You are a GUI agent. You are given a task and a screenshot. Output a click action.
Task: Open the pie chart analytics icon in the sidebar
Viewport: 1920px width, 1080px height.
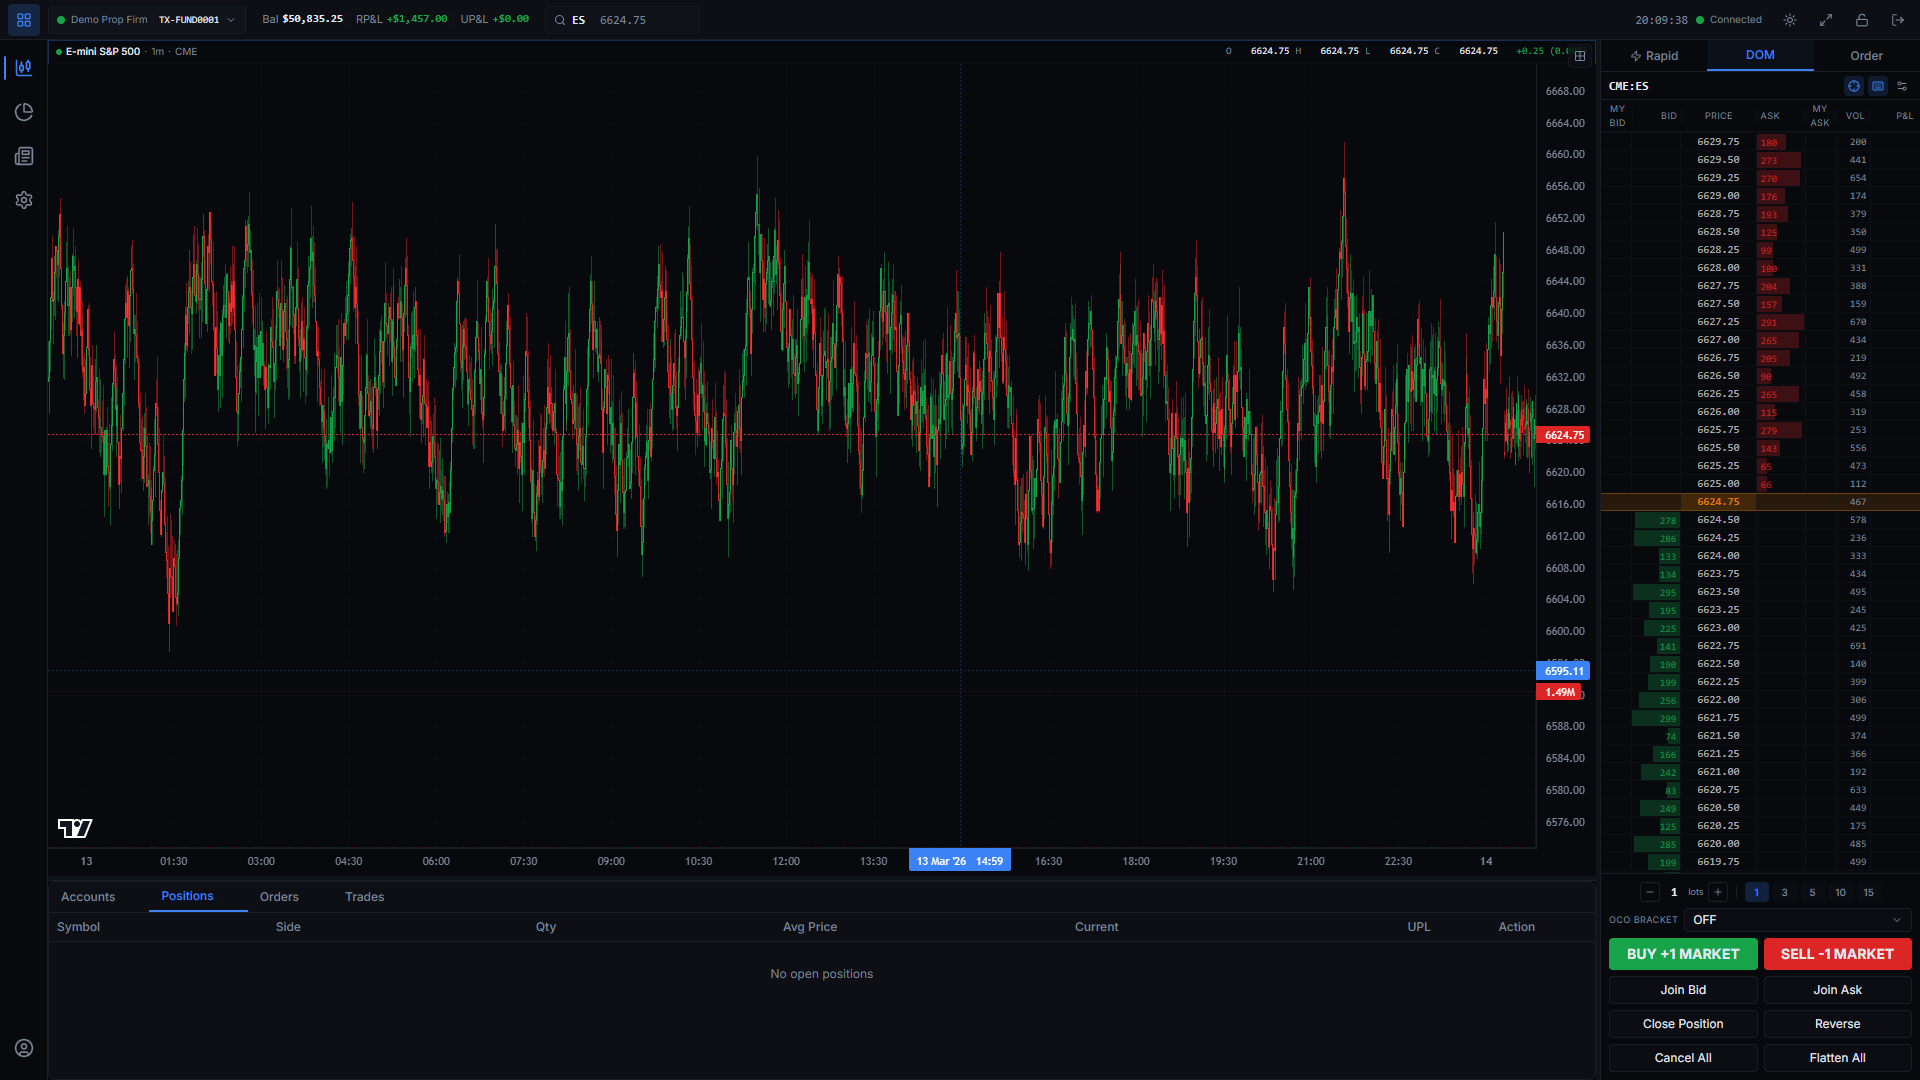[x=24, y=112]
